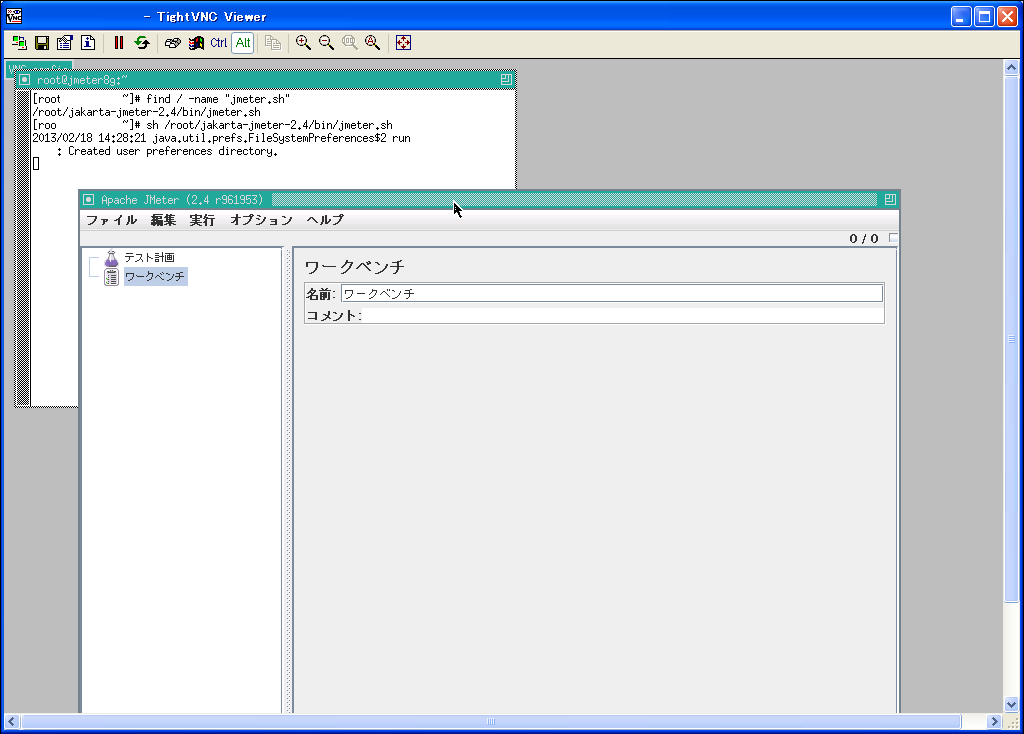Open the オプション menu in JMeter
The image size is (1024, 734).
point(261,220)
